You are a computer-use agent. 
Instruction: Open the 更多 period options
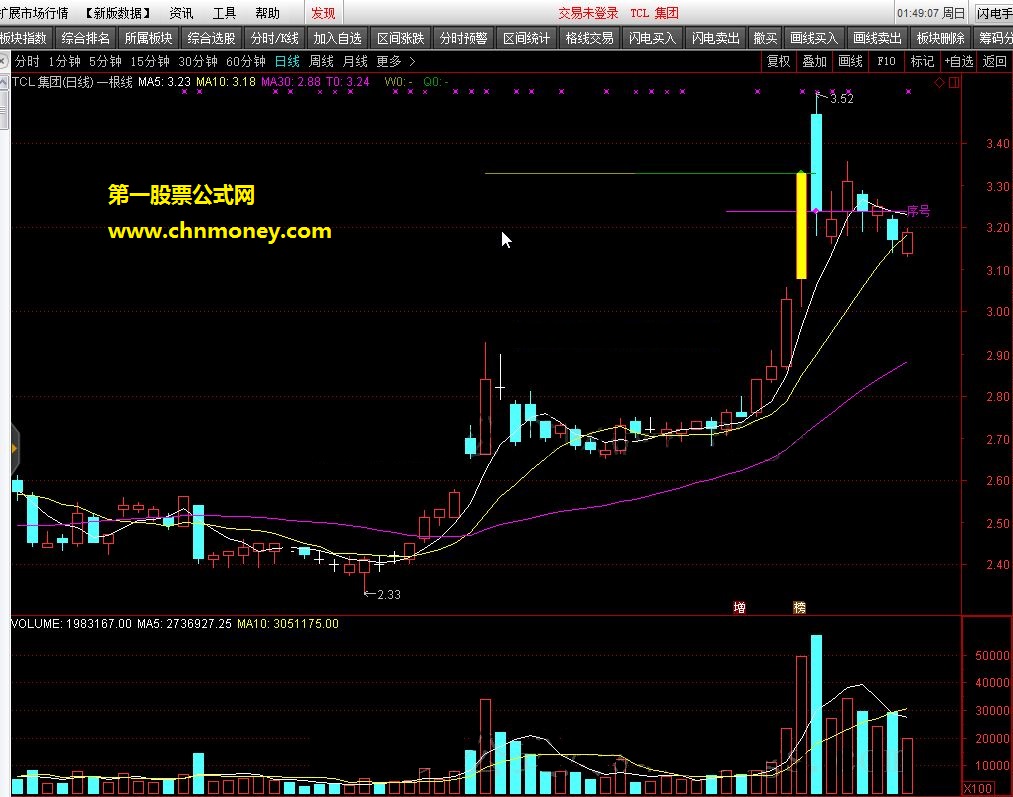[x=389, y=61]
